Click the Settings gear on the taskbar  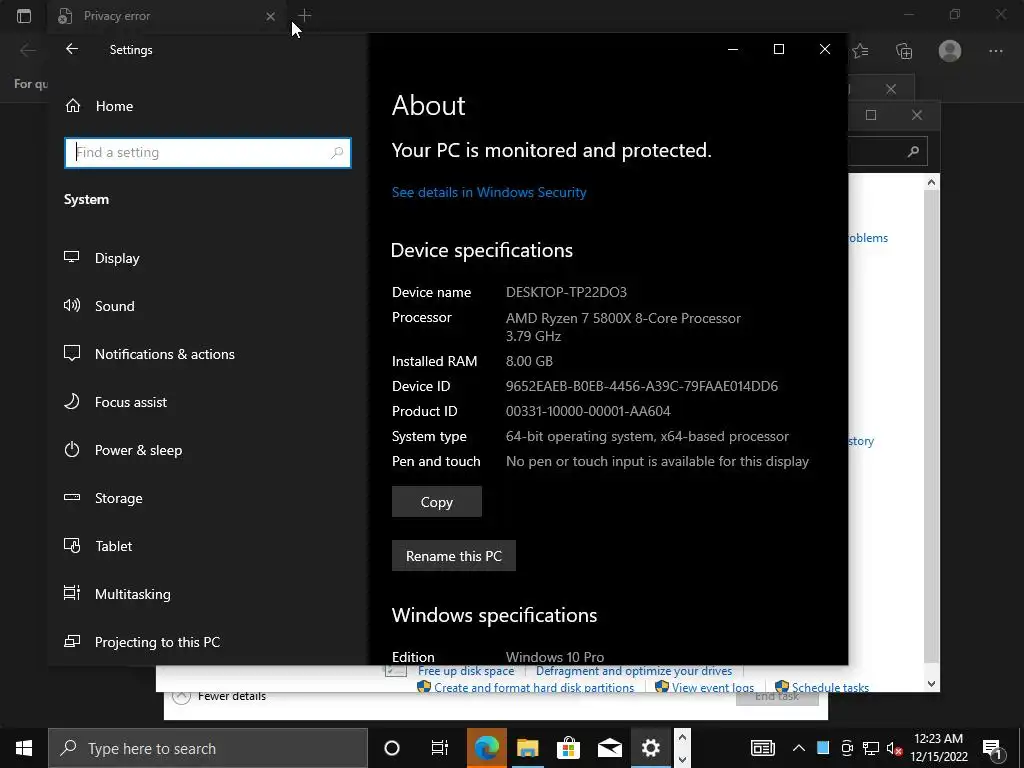(x=650, y=748)
